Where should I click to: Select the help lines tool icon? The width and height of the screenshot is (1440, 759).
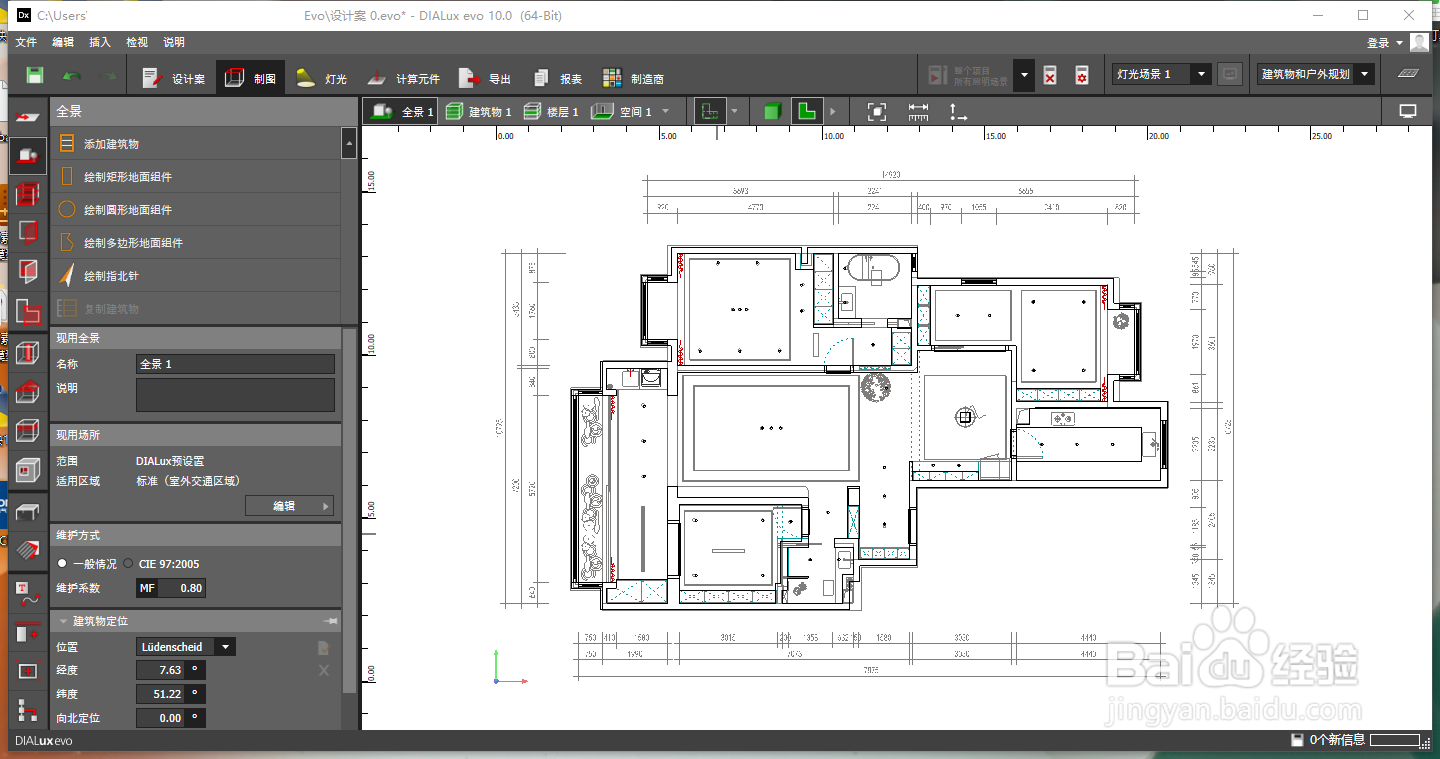(x=28, y=632)
